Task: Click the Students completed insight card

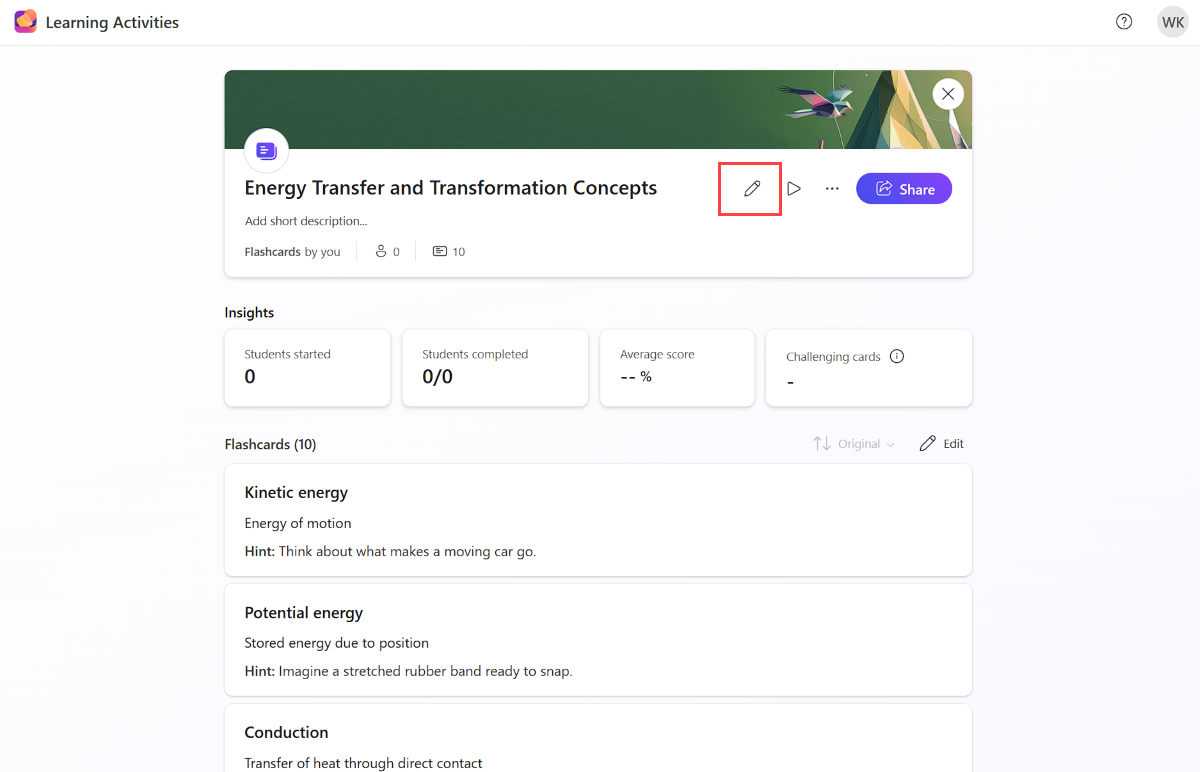Action: pos(495,368)
